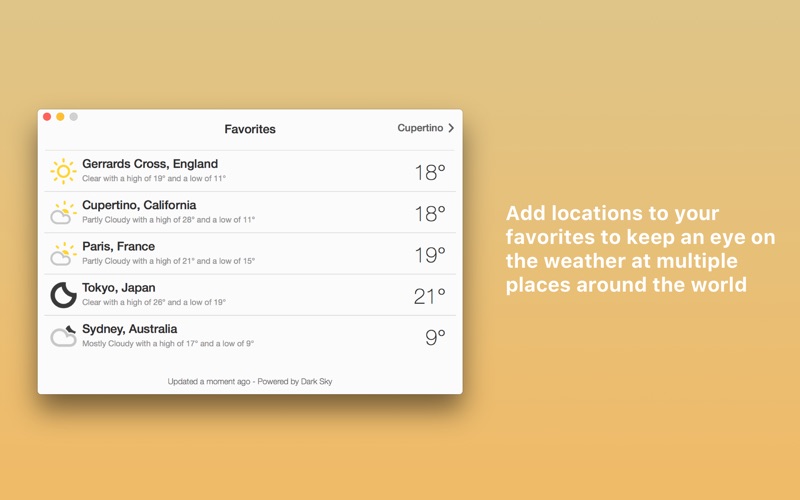Click the Powered by Dark Sky footer text
Screen dimensions: 800x500
point(295,381)
